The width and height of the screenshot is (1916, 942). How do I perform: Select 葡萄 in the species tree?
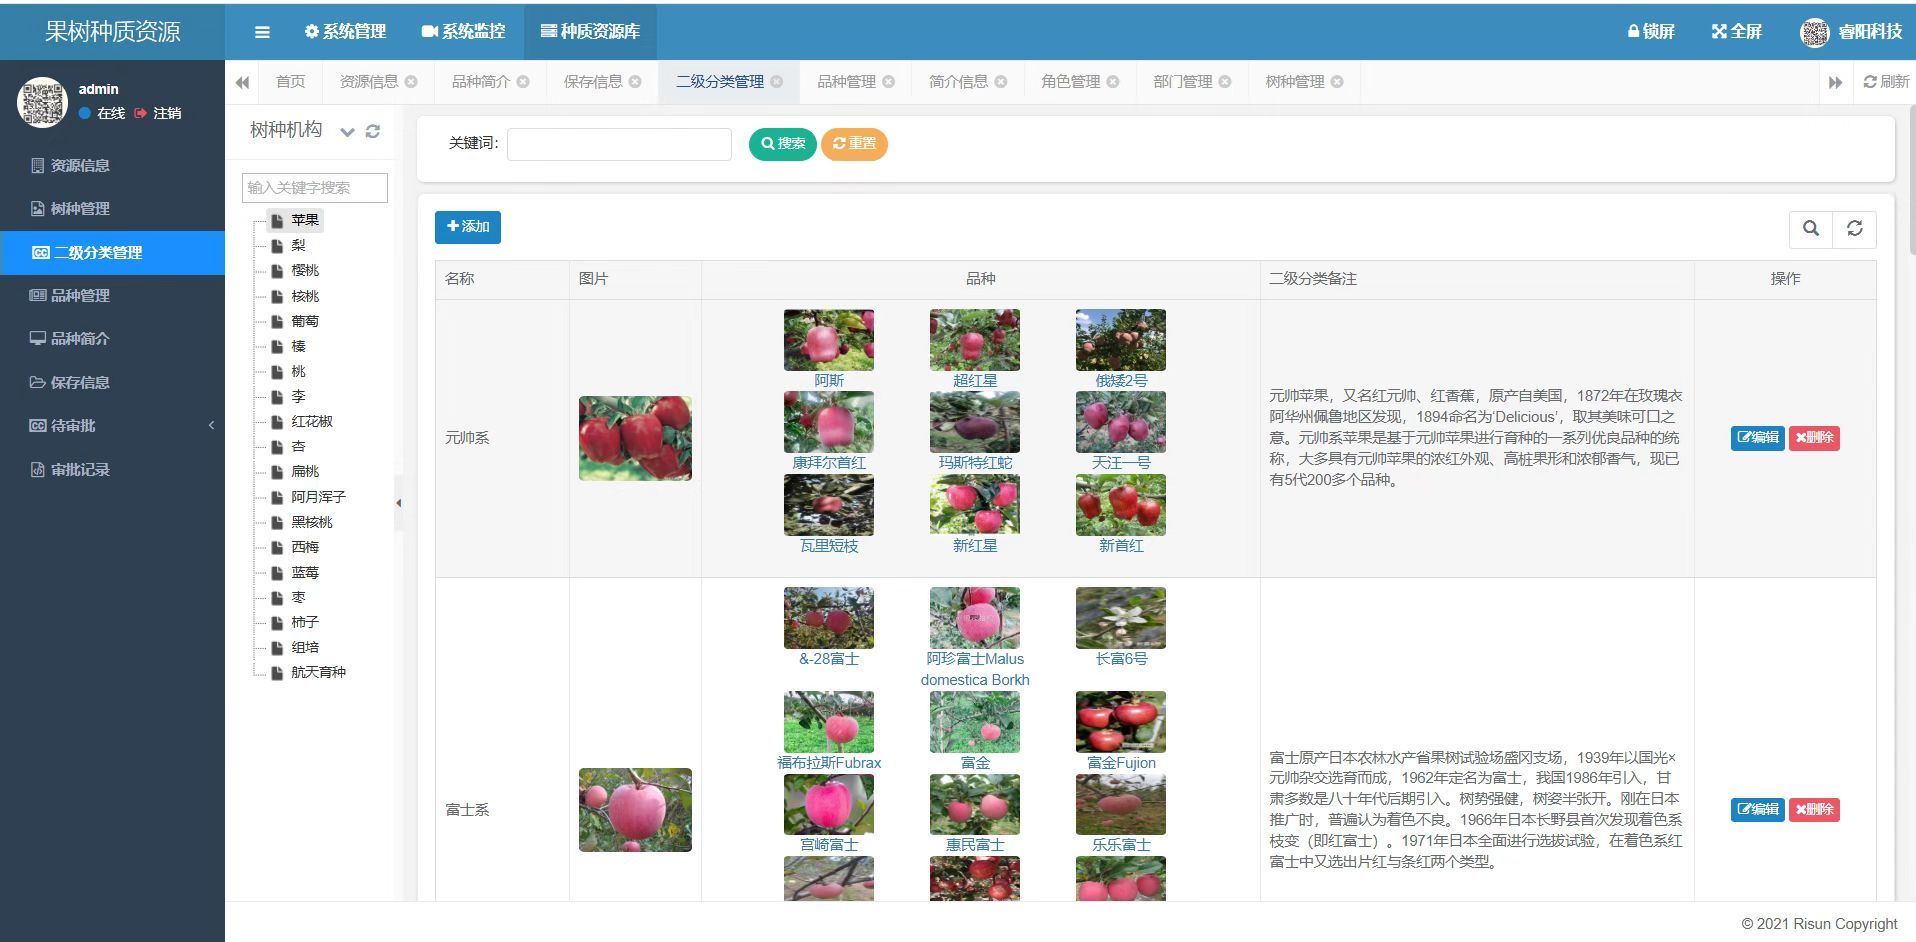coord(305,321)
